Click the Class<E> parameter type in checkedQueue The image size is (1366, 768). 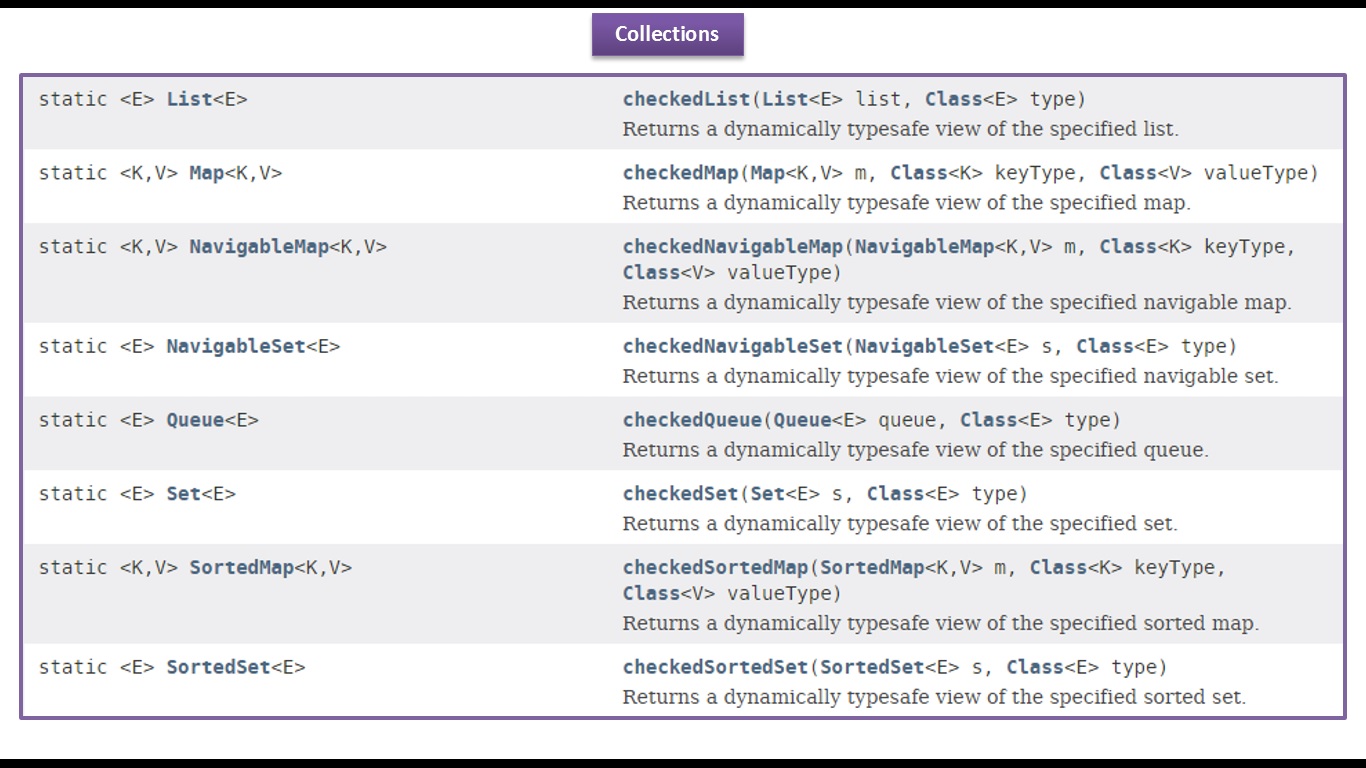(x=989, y=420)
